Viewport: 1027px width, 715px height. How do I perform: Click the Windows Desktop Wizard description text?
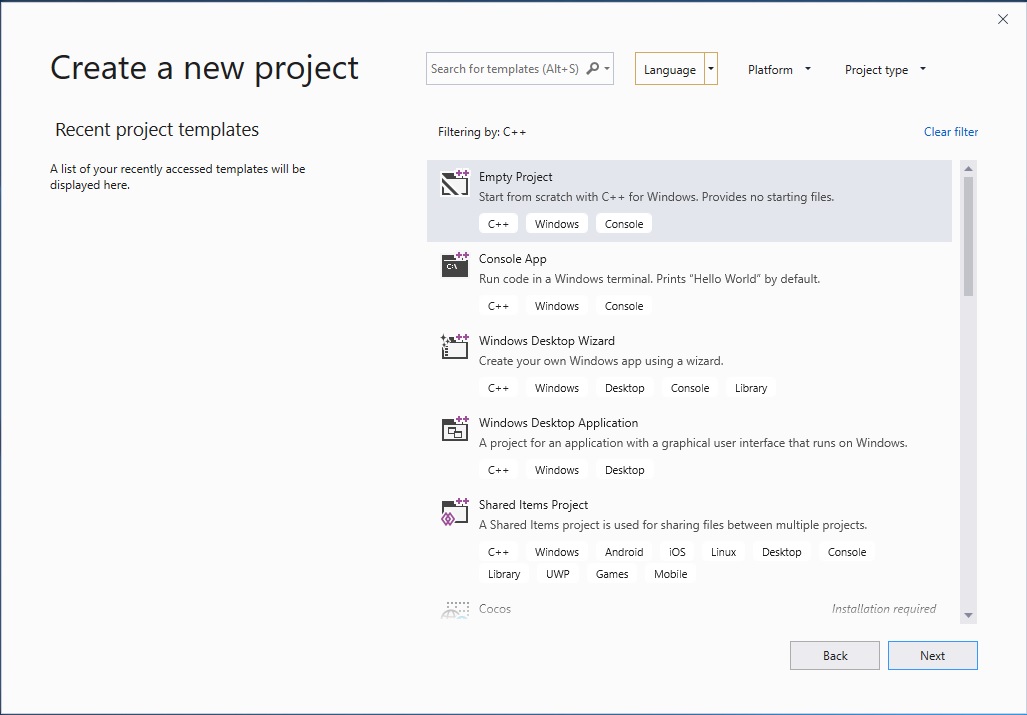click(601, 361)
